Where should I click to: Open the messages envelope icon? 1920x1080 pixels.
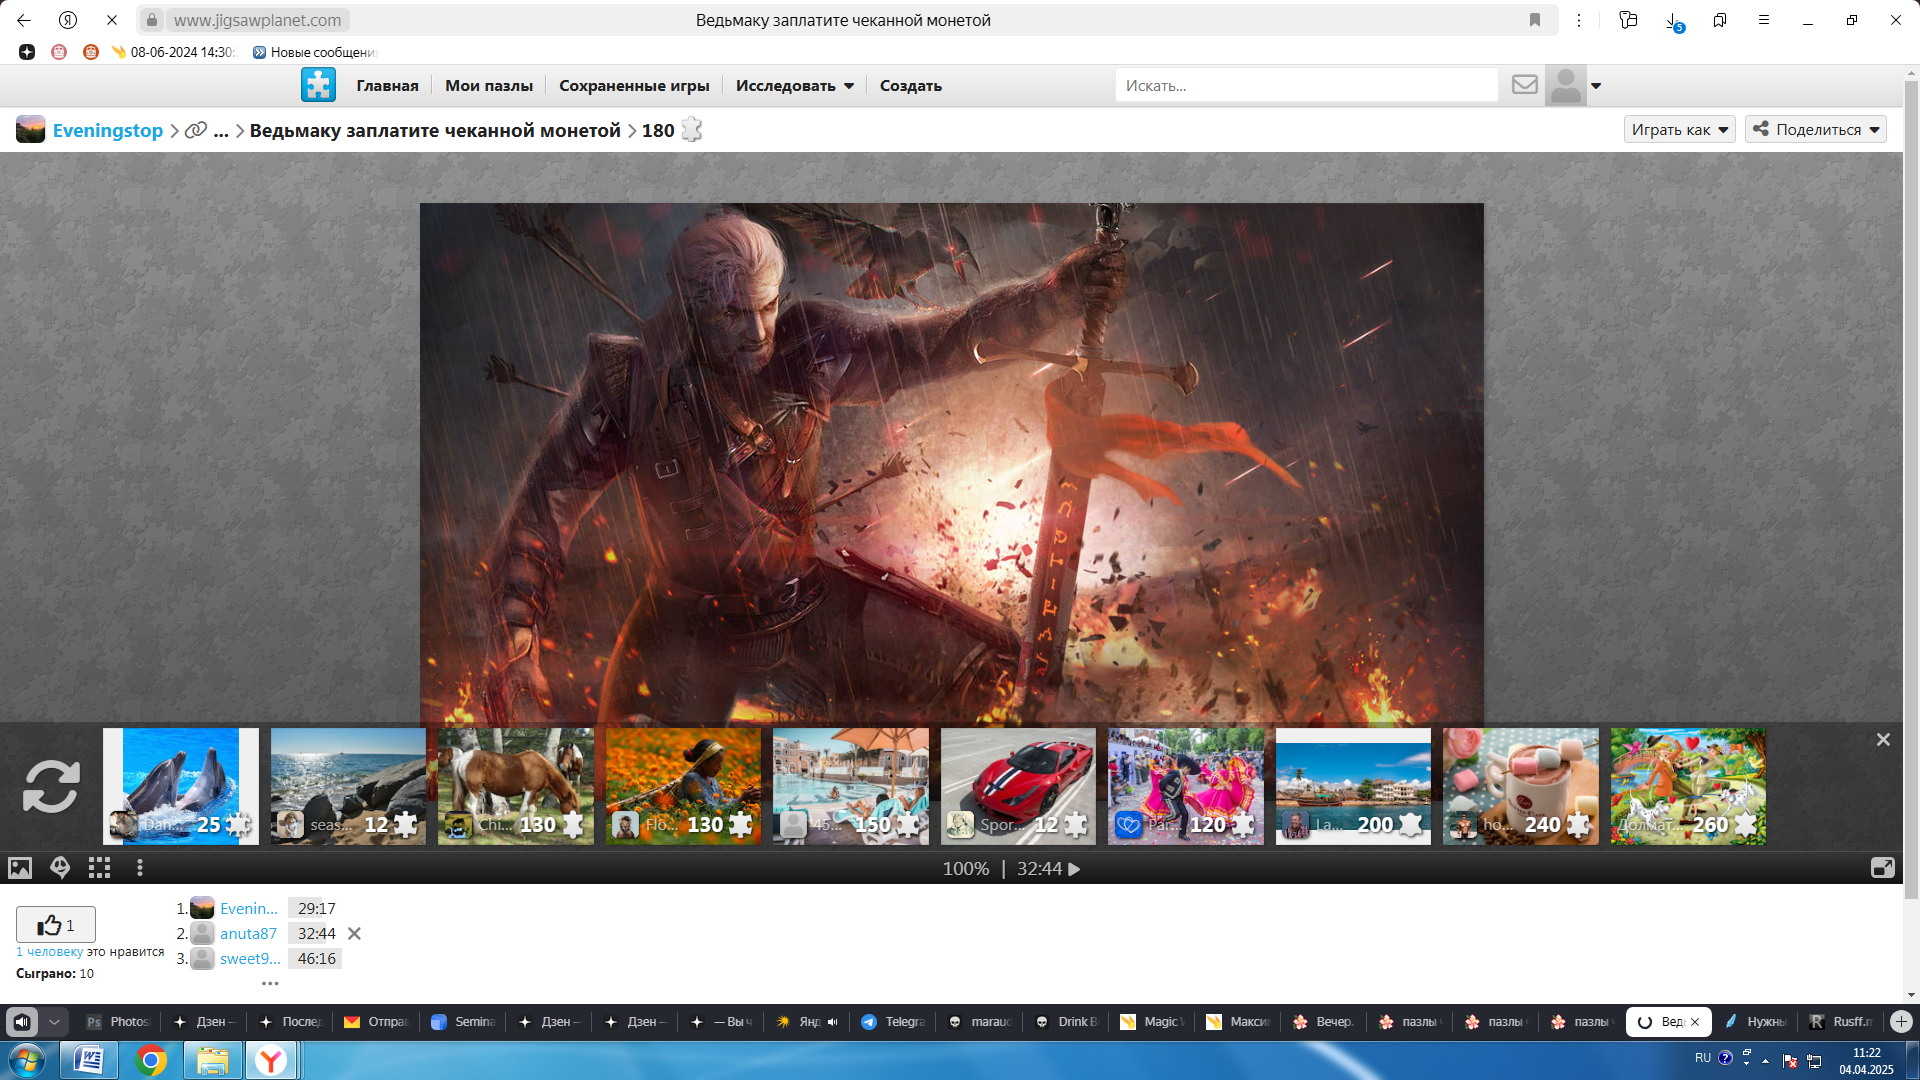[x=1524, y=85]
